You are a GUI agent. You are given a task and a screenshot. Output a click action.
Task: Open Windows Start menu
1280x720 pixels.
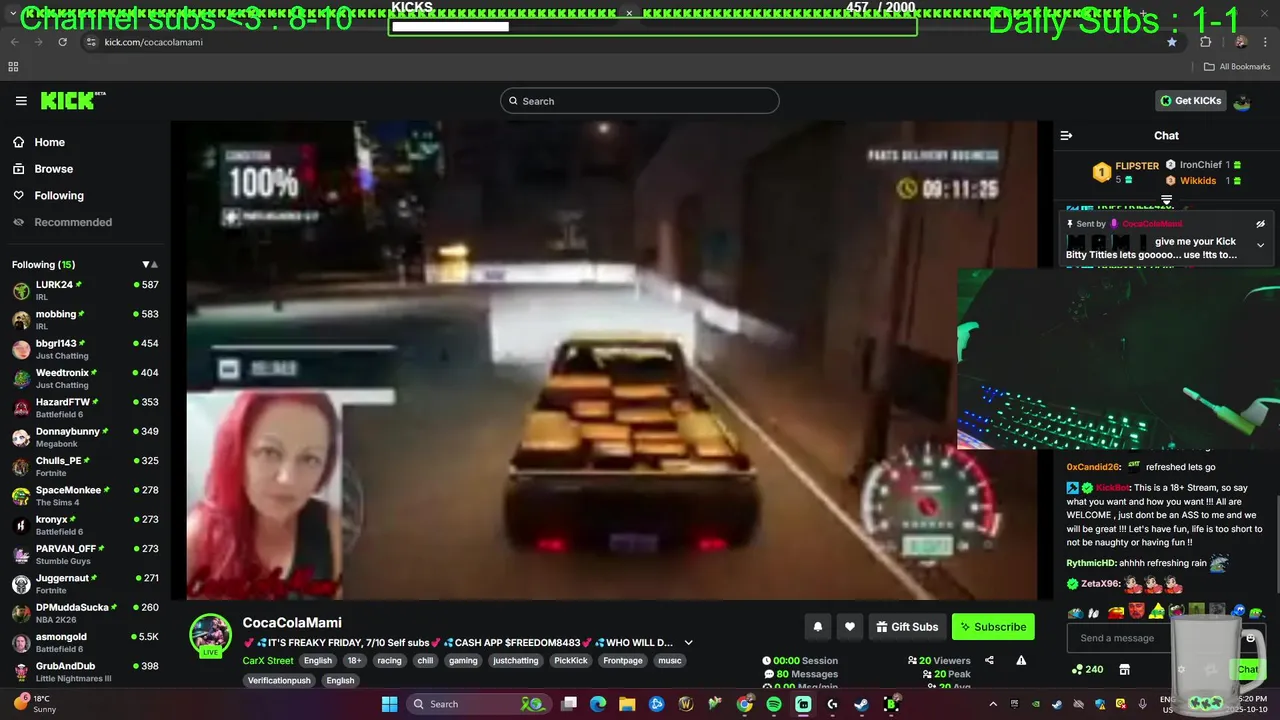(x=390, y=704)
